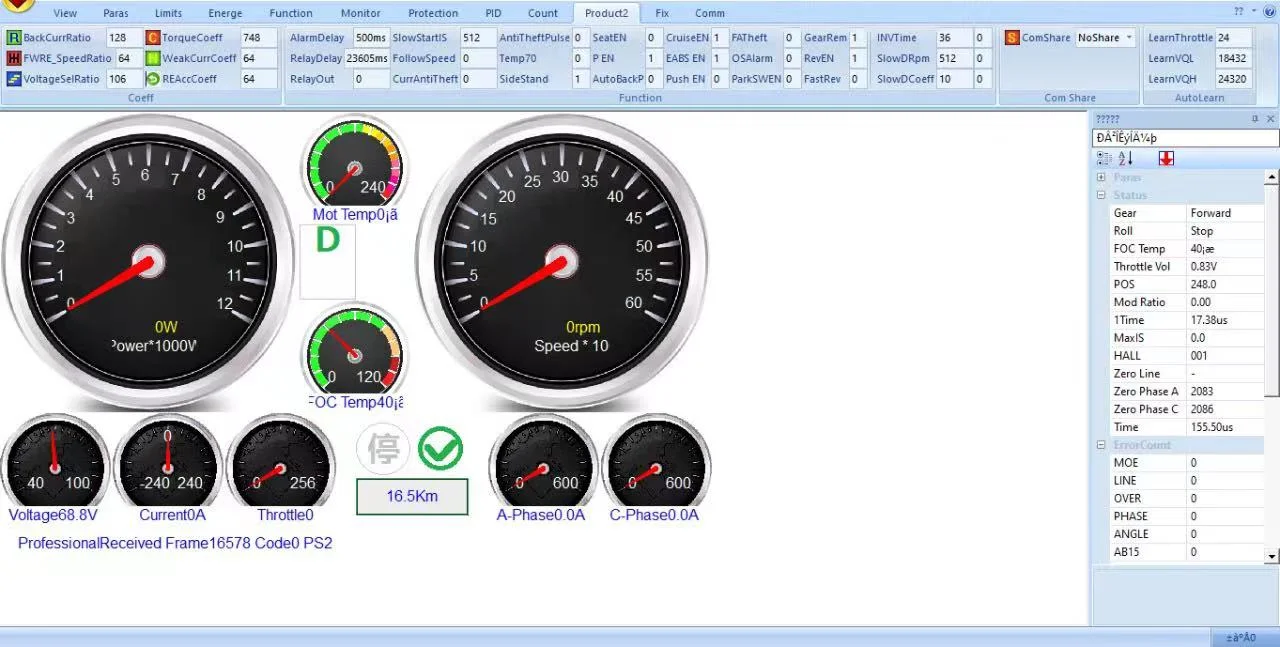
Task: Click the 16.5Km distance box
Action: click(412, 496)
